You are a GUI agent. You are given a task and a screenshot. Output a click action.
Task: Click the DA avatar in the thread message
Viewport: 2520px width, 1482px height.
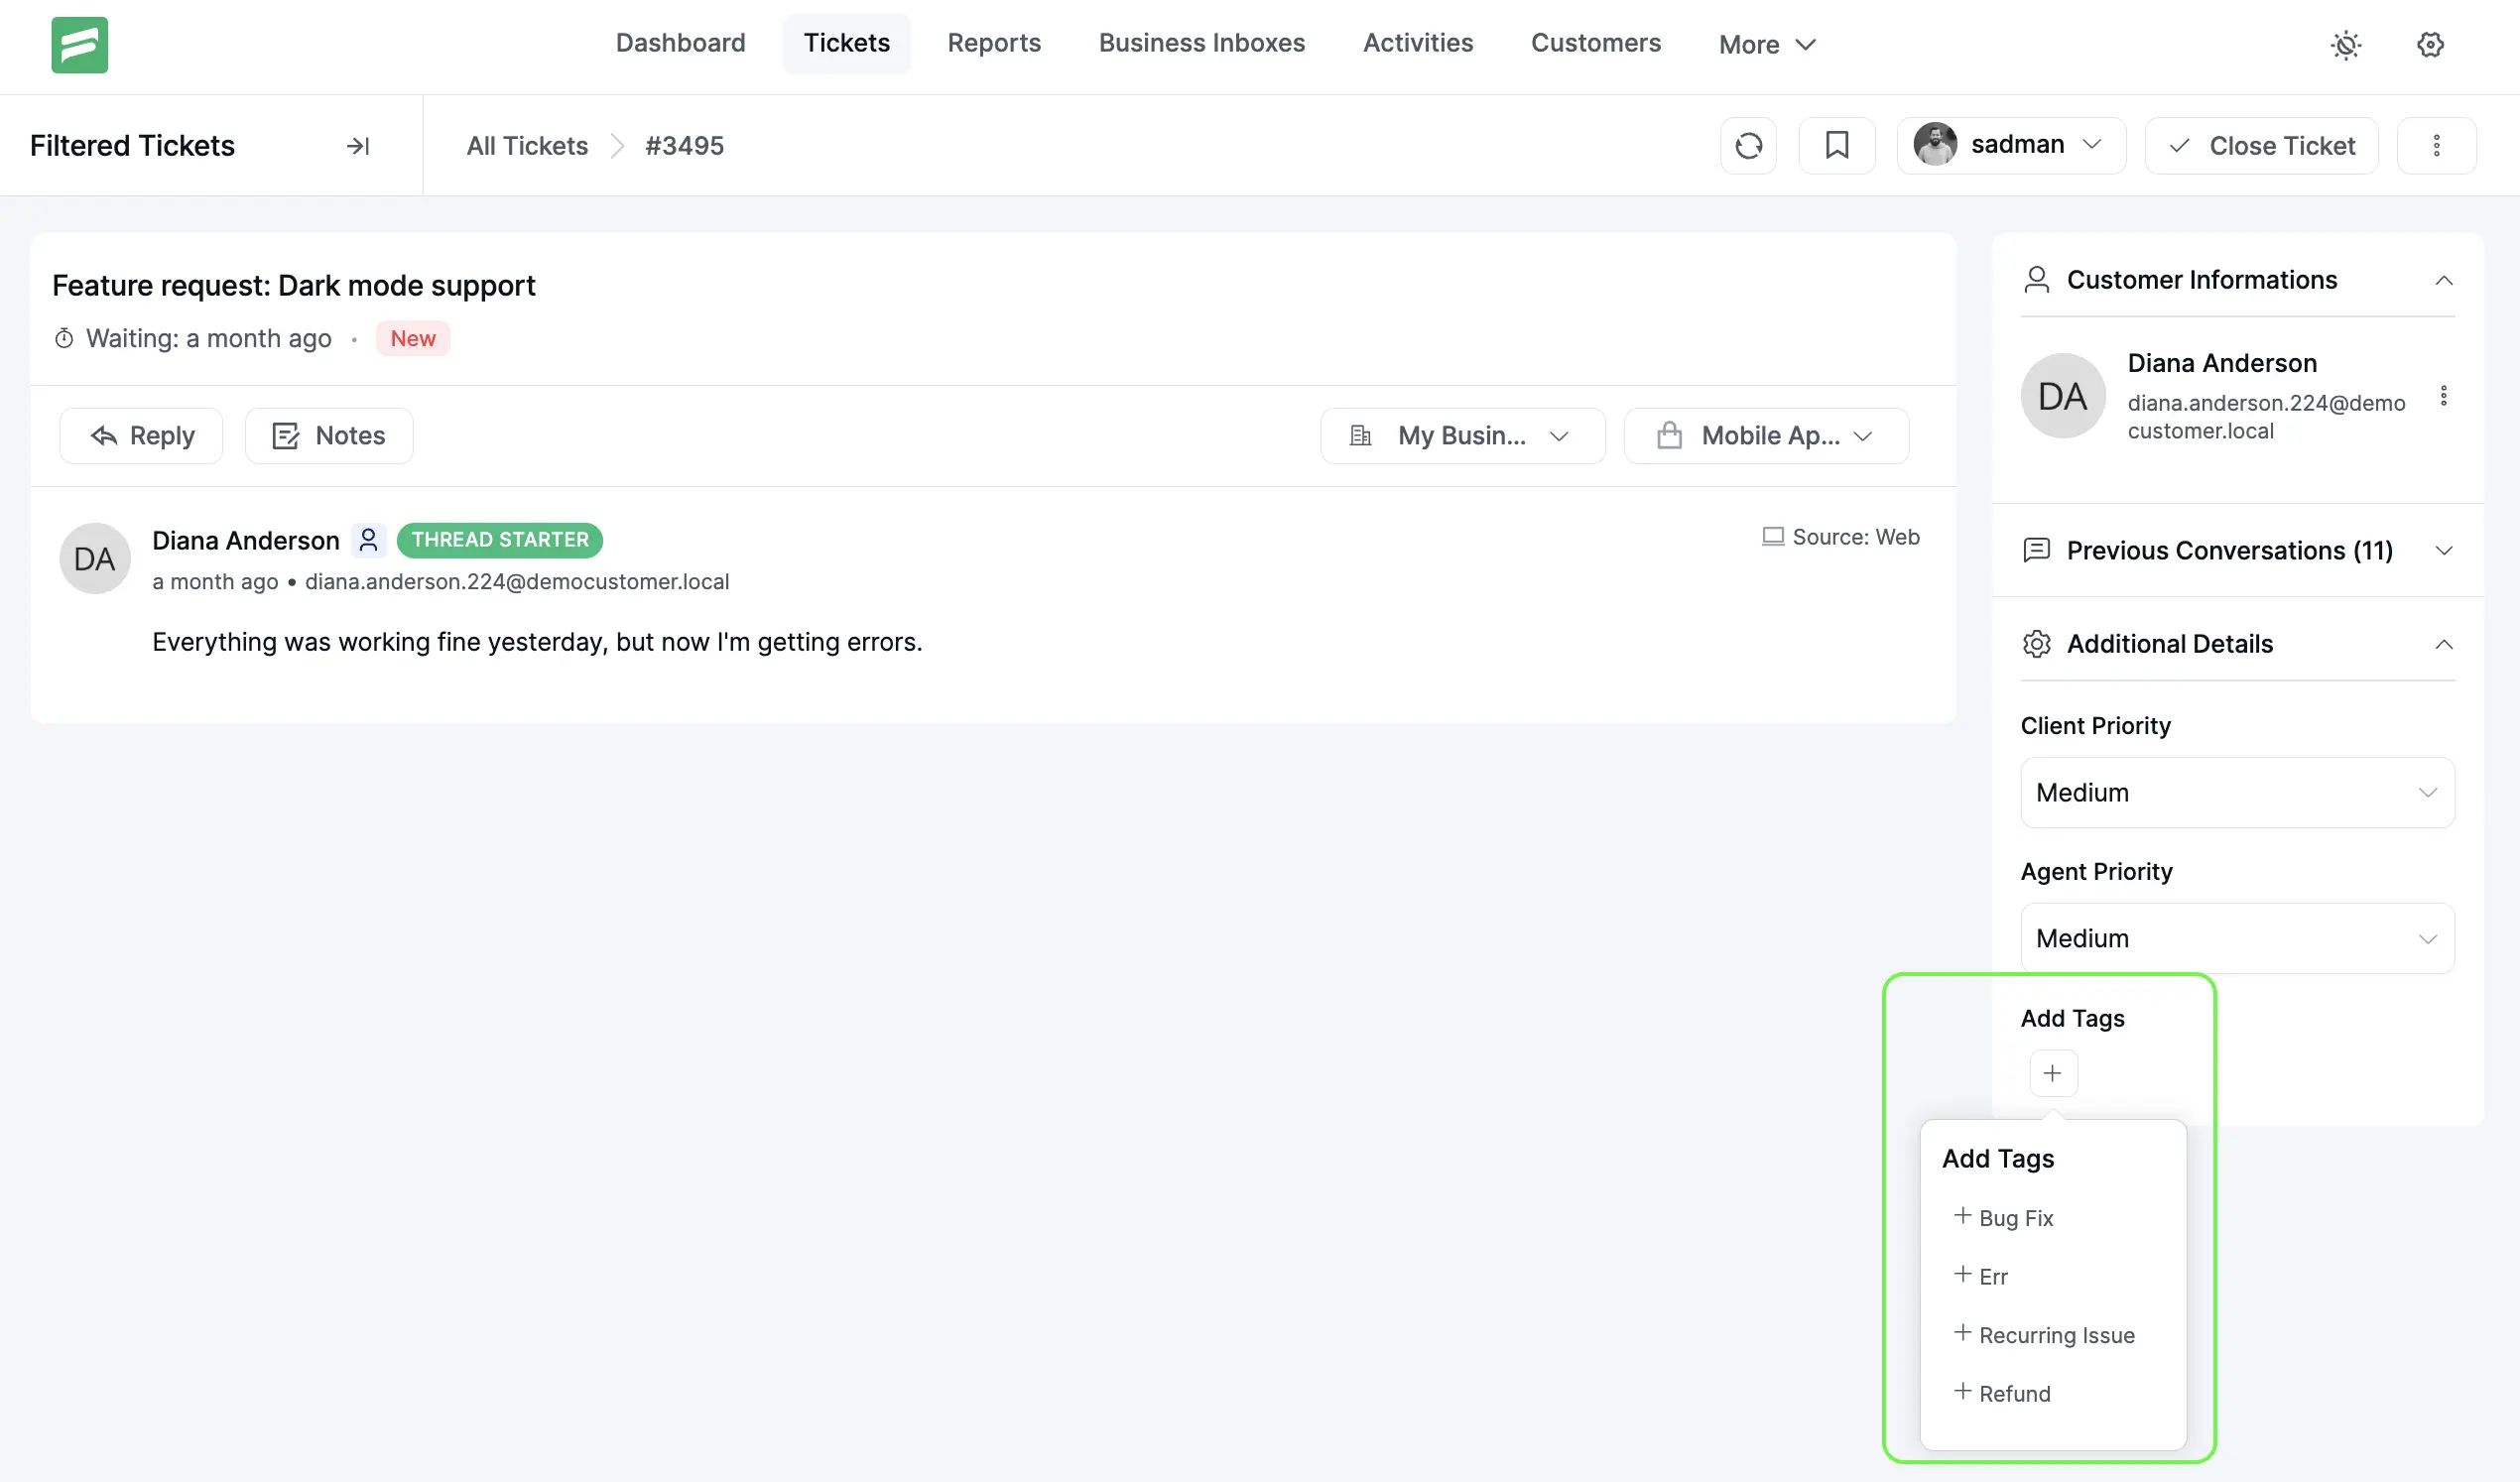[x=95, y=558]
